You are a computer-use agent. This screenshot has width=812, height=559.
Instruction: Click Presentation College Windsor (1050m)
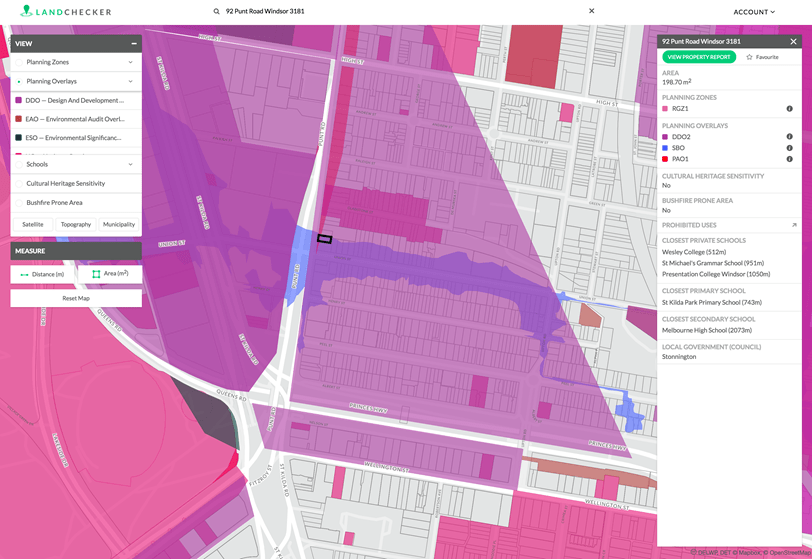(x=716, y=274)
